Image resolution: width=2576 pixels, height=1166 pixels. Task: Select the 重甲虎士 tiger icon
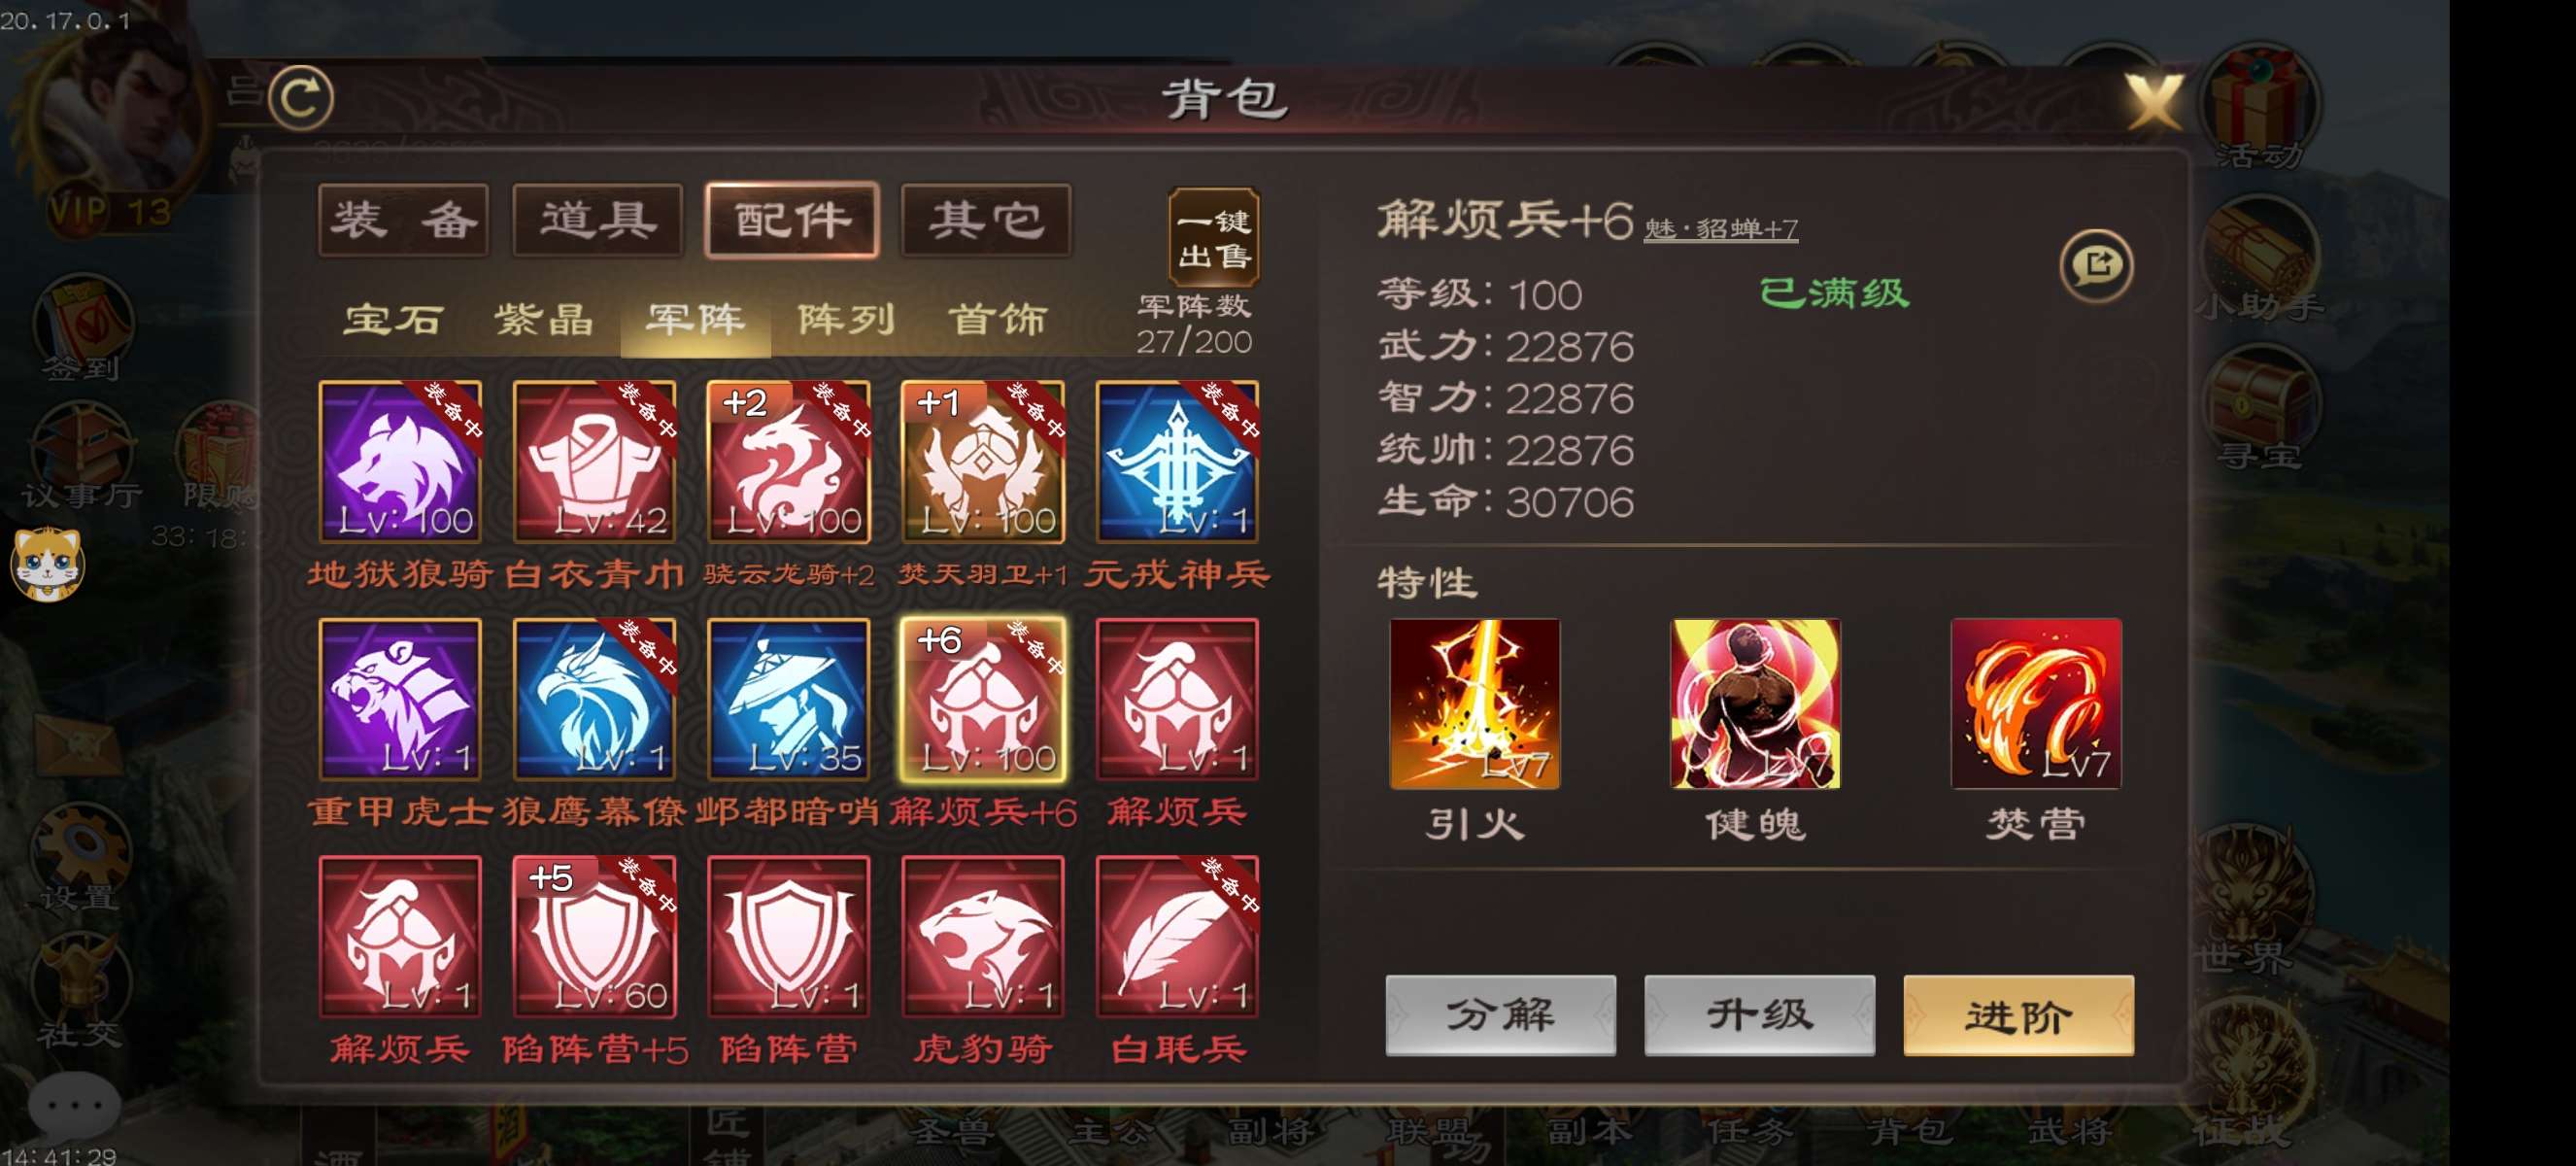click(x=400, y=699)
